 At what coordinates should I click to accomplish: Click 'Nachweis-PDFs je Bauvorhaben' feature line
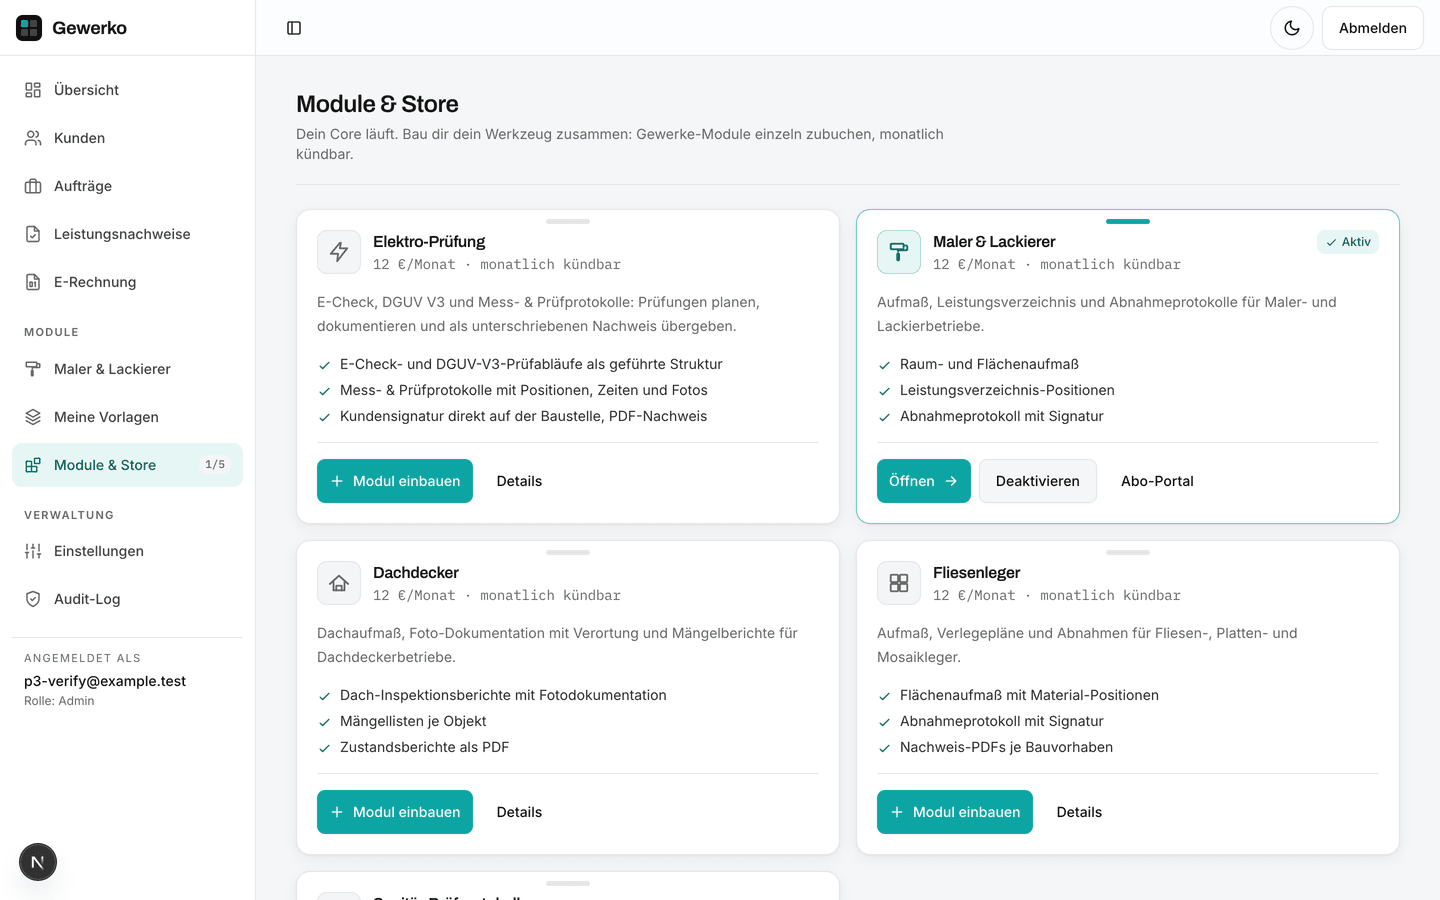point(1006,747)
